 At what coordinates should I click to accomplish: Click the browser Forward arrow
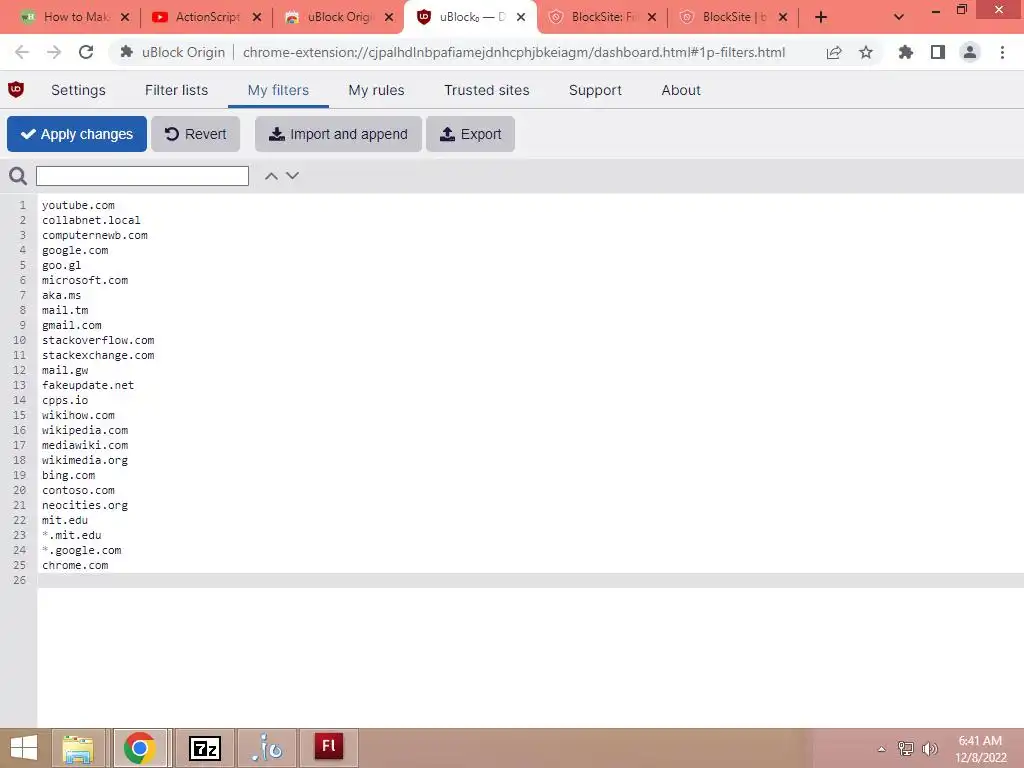click(x=54, y=52)
